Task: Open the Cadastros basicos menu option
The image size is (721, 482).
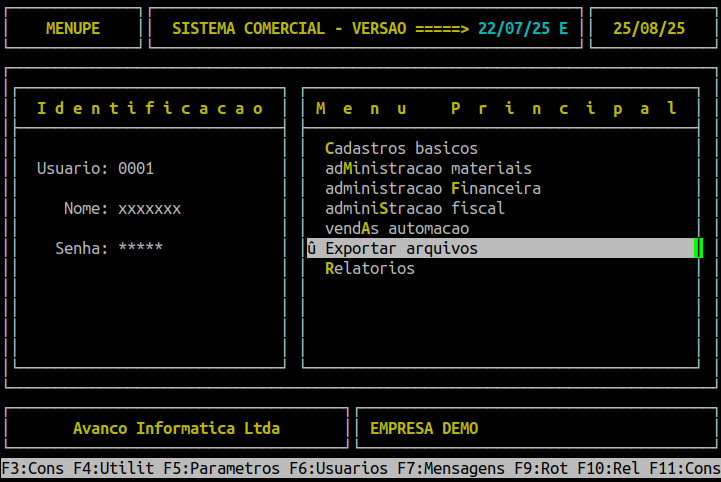Action: pos(401,149)
